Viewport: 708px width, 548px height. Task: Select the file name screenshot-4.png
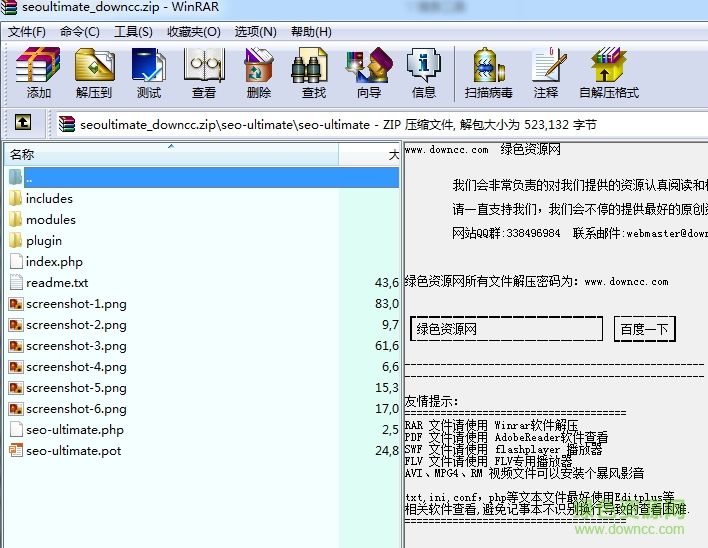(76, 367)
